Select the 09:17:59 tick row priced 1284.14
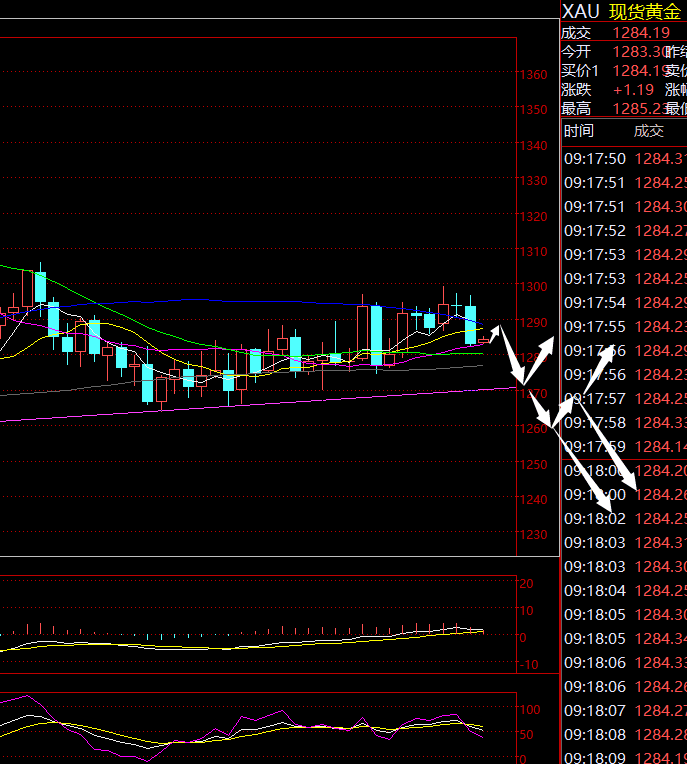The width and height of the screenshot is (687, 764). point(624,447)
